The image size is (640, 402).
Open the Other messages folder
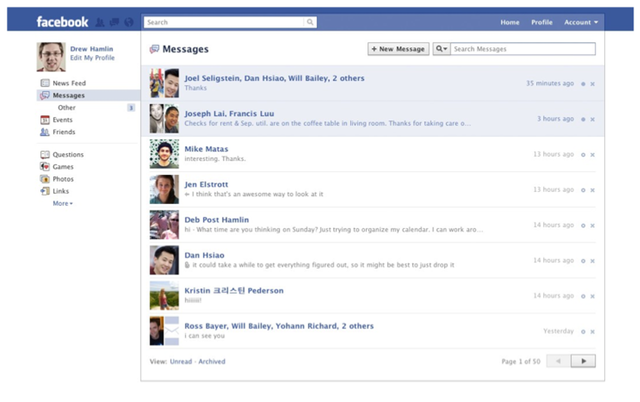[67, 108]
